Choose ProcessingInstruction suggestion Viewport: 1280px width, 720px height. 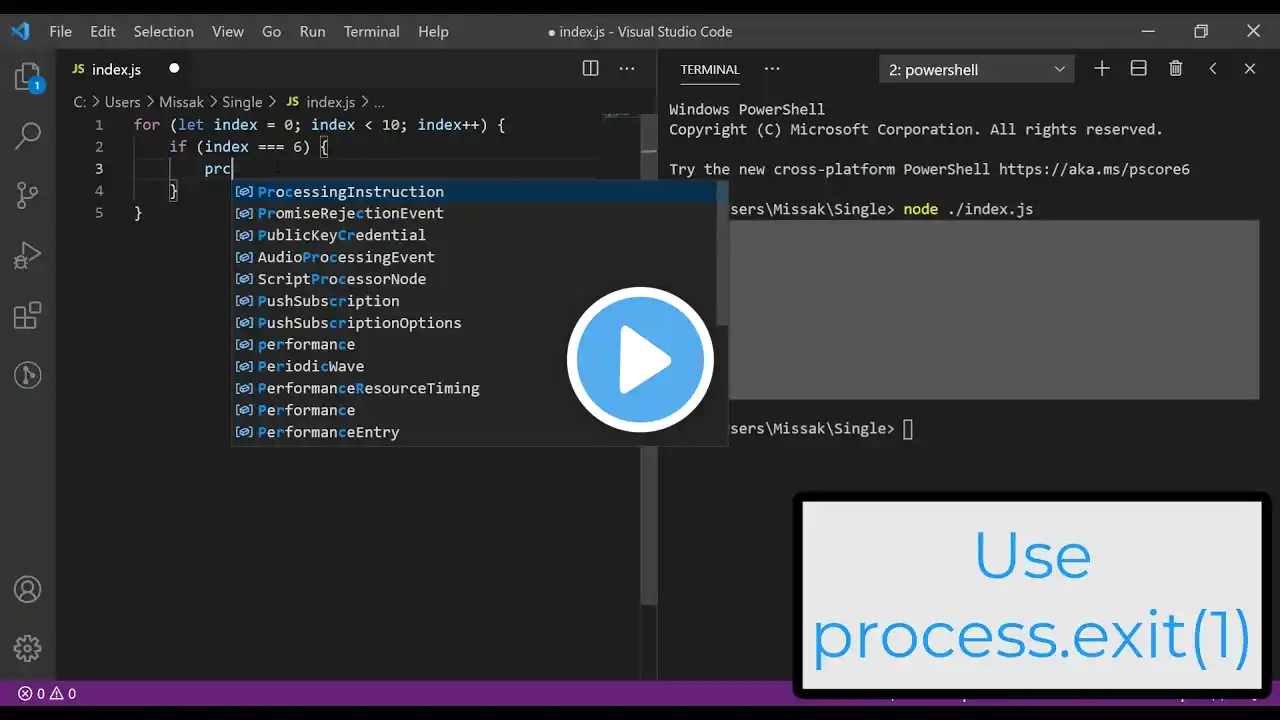(474, 191)
